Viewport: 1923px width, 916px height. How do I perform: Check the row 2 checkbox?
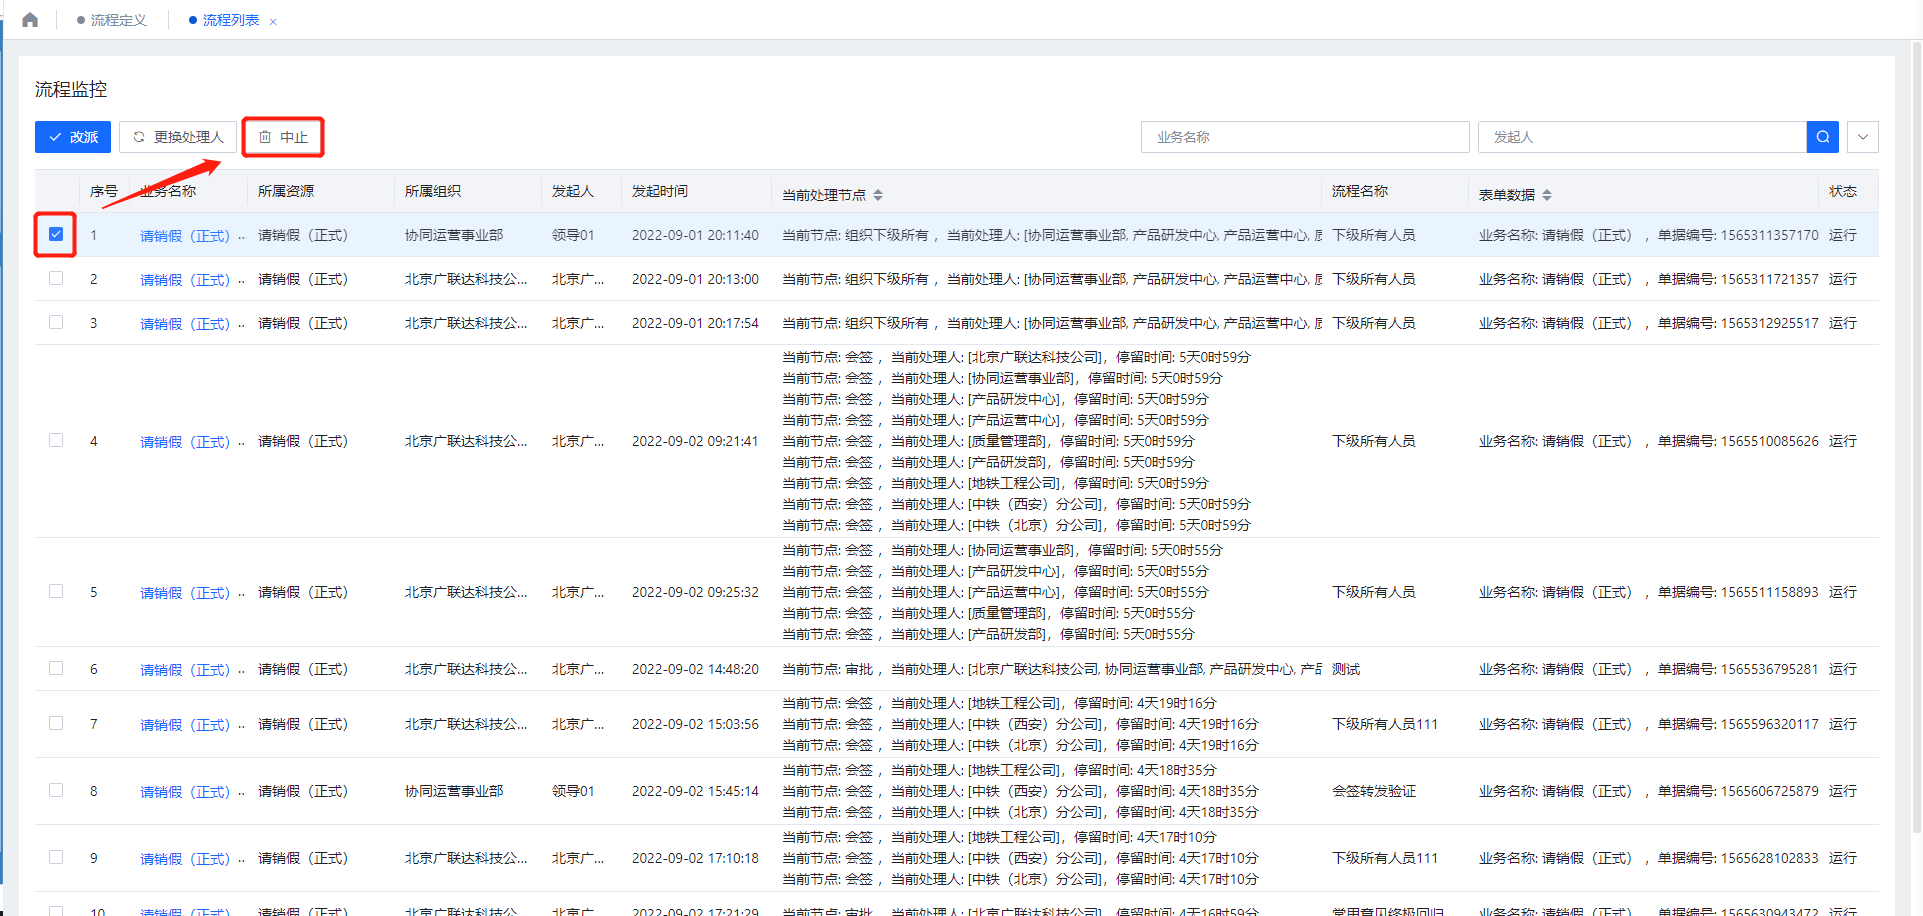pyautogui.click(x=56, y=278)
